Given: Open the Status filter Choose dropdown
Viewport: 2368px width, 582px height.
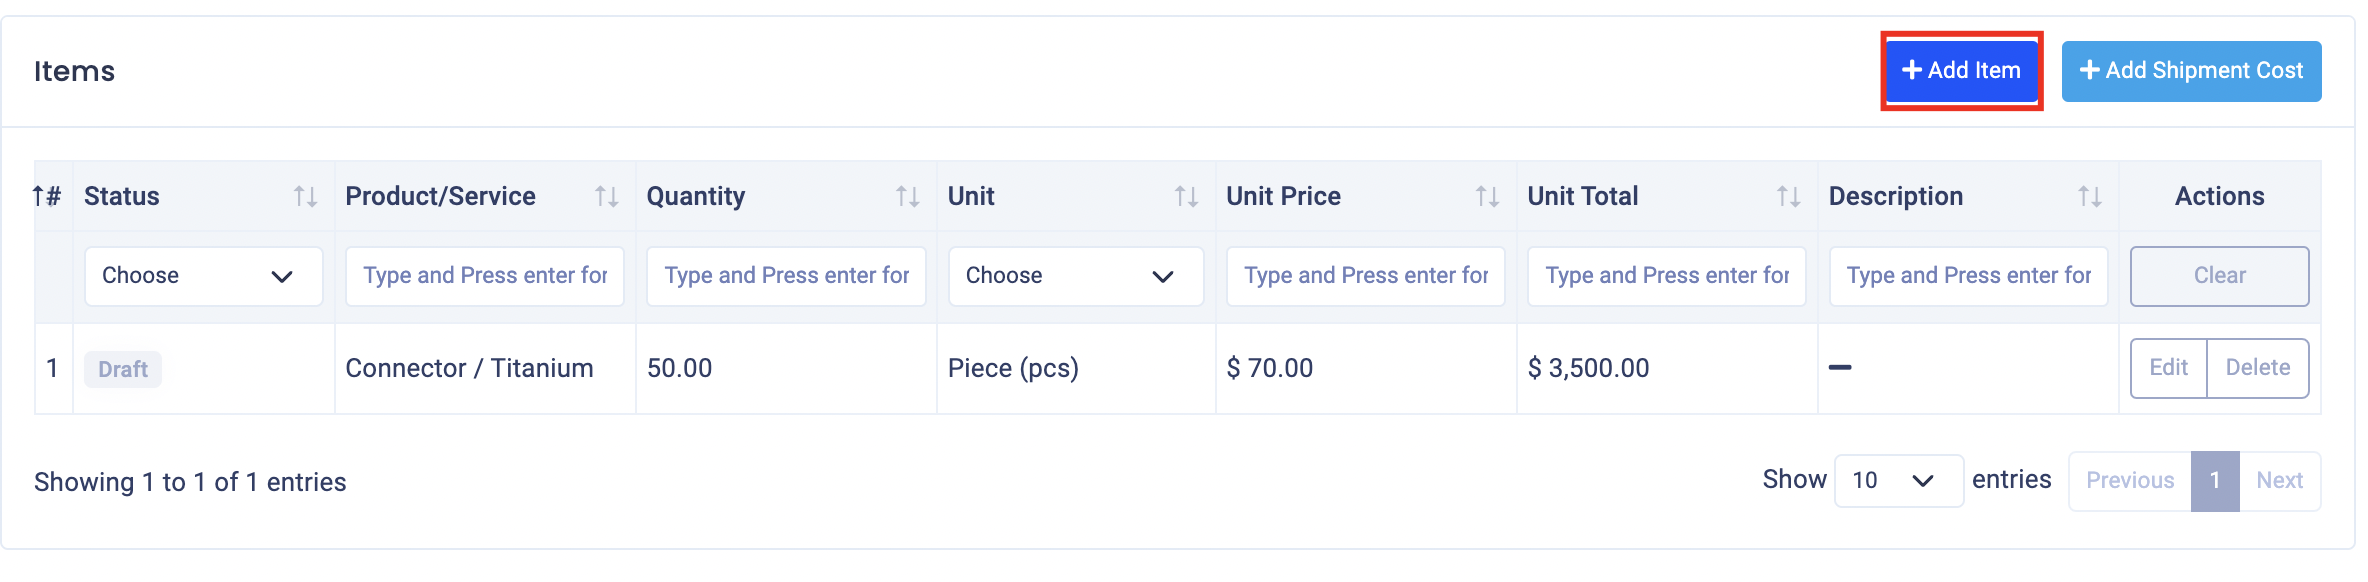Looking at the screenshot, I should point(204,276).
